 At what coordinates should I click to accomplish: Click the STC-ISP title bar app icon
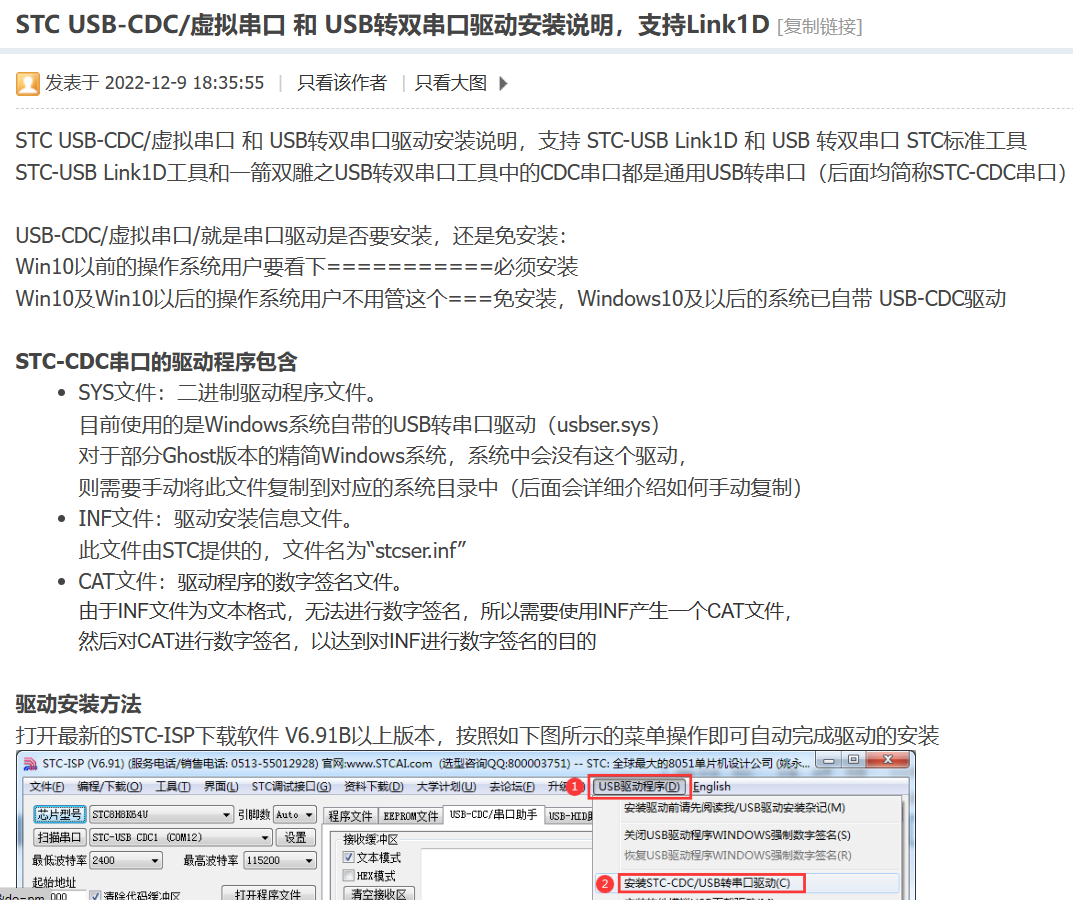[30, 763]
